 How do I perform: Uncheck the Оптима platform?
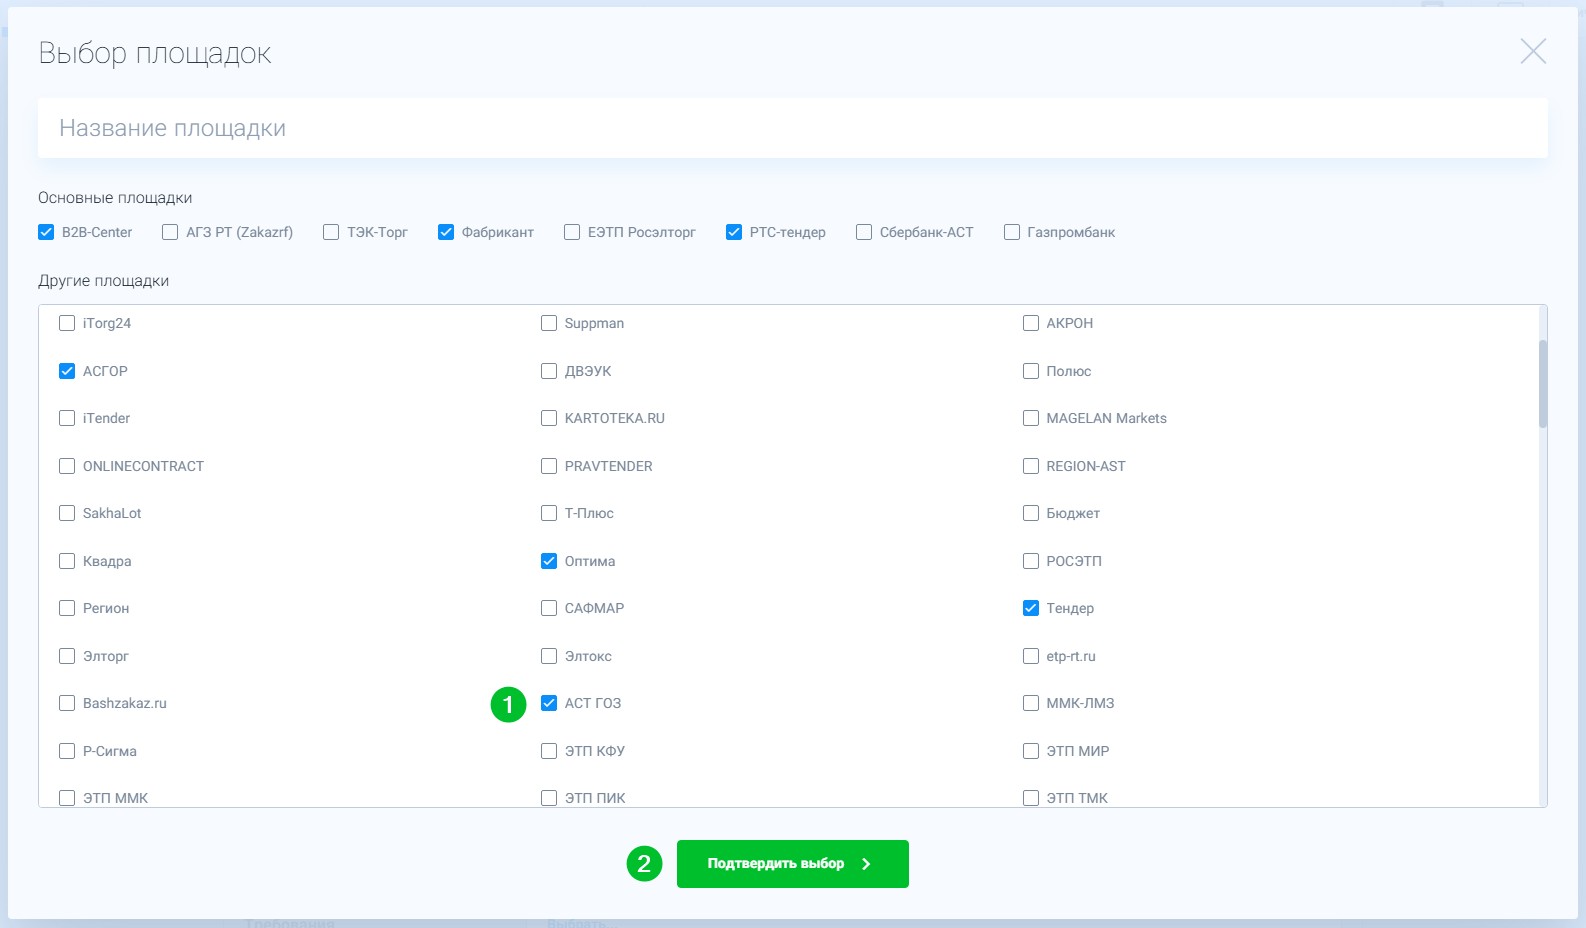[549, 561]
